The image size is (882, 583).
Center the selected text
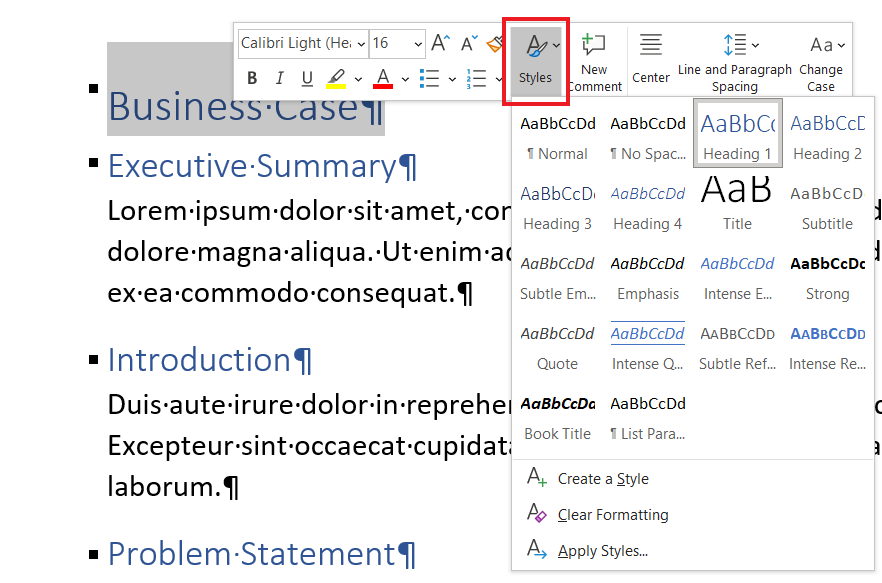pos(651,60)
